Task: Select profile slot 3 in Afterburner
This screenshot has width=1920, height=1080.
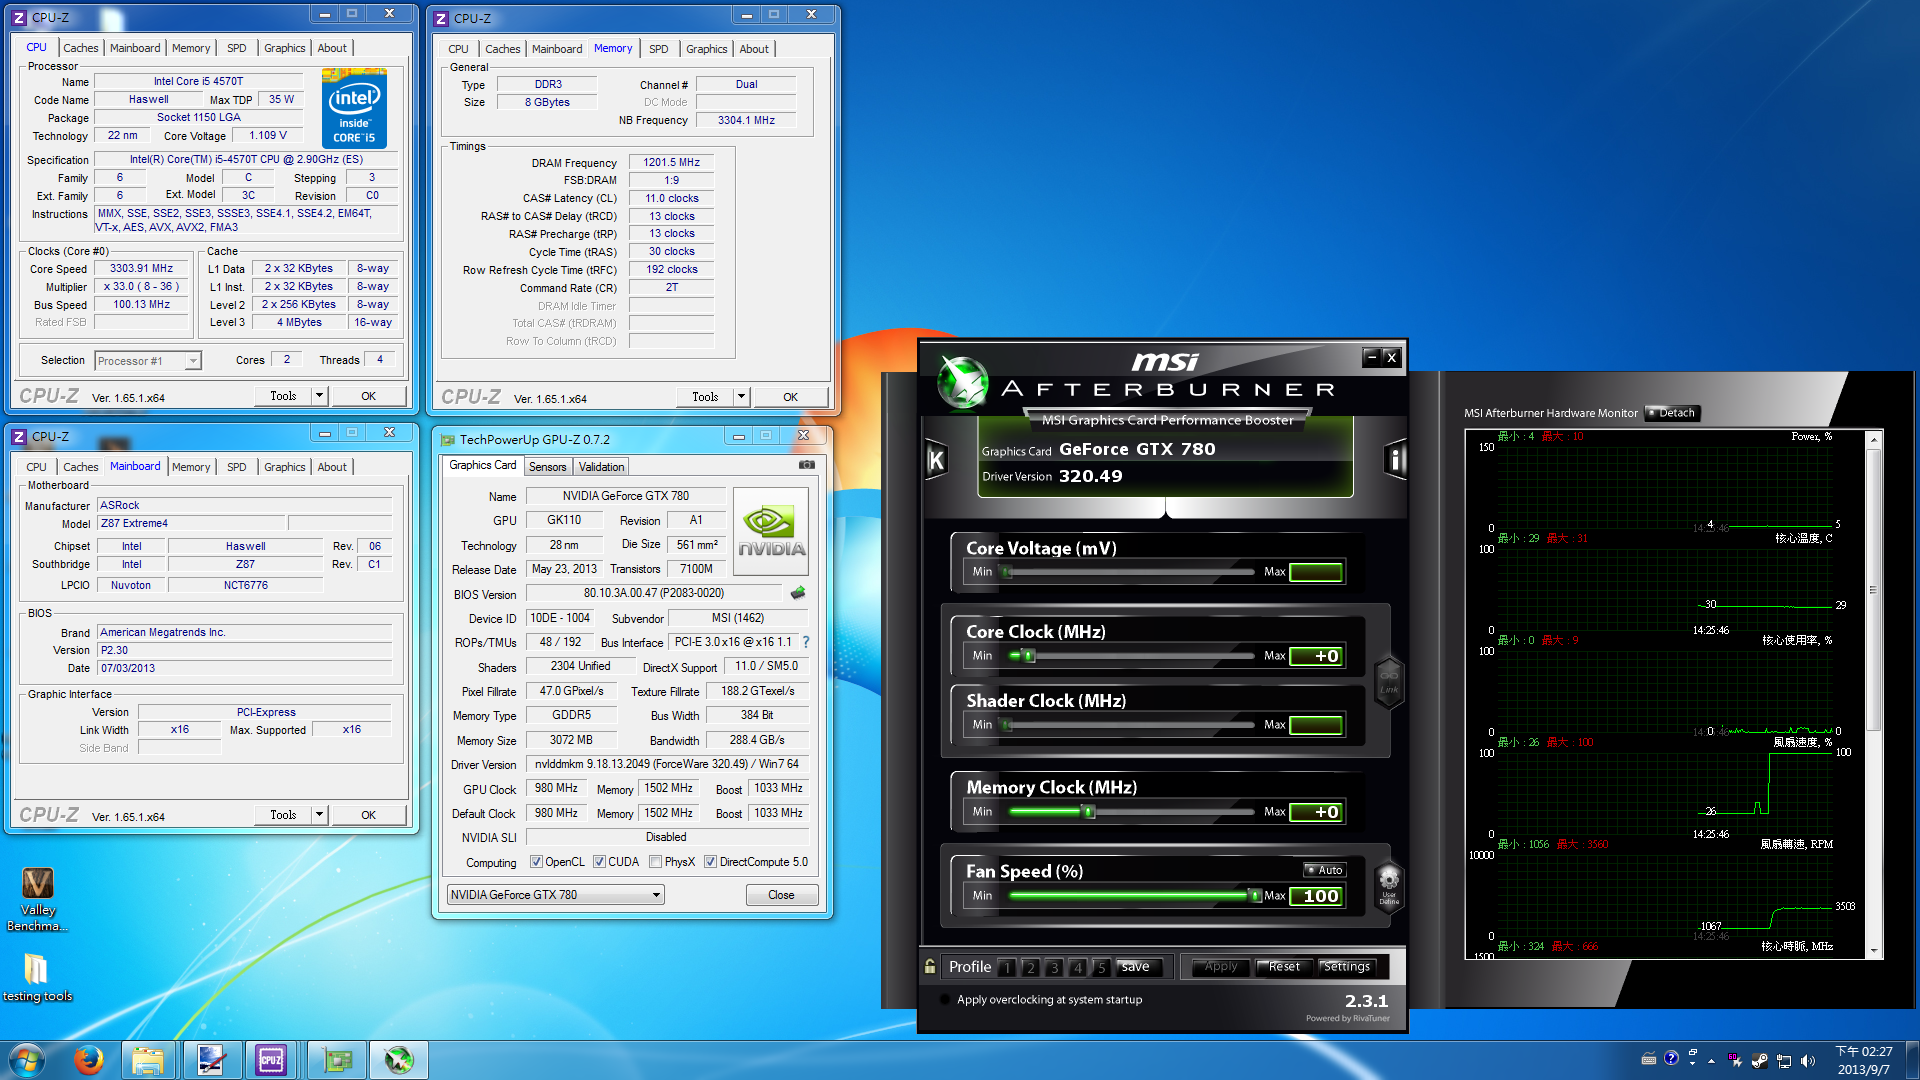Action: coord(1054,967)
